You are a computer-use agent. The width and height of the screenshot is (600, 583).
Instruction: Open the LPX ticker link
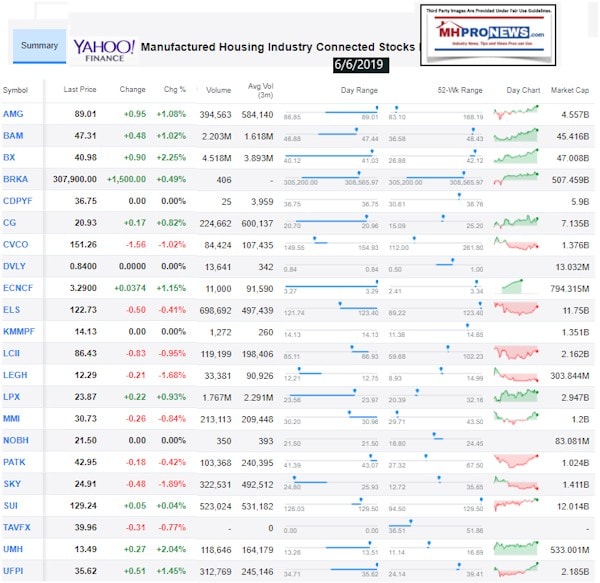(11, 397)
